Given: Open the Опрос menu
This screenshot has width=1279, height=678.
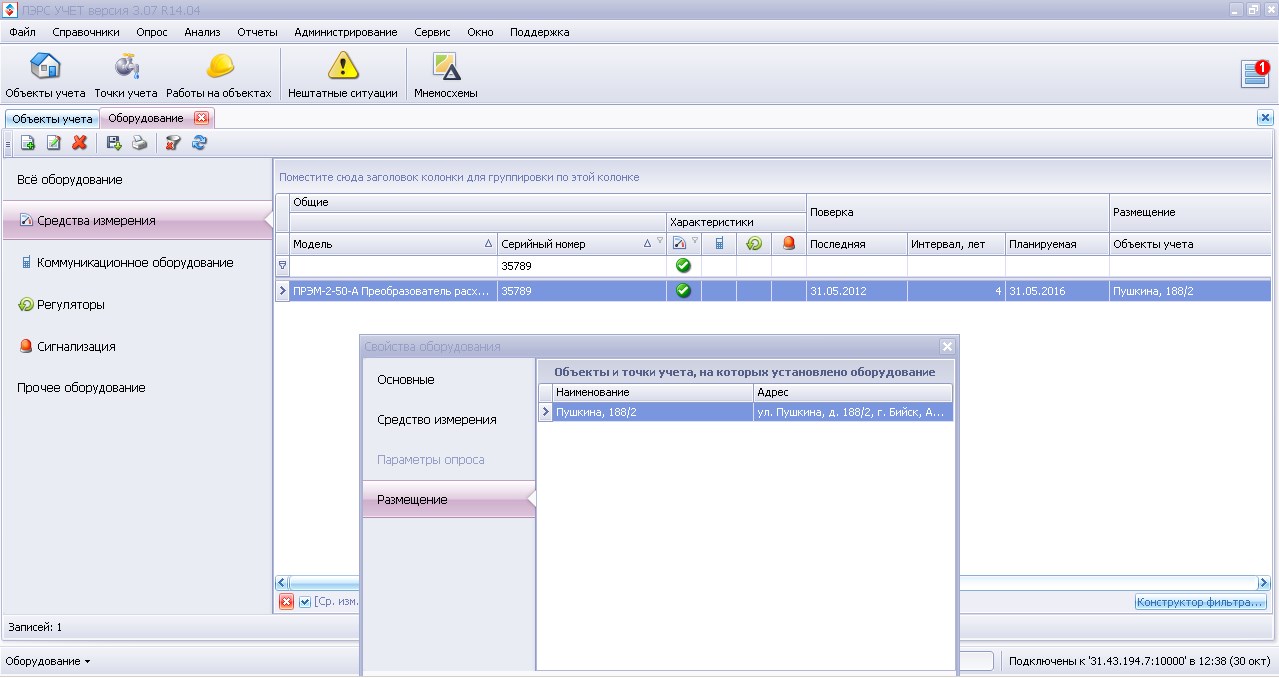Looking at the screenshot, I should (152, 32).
